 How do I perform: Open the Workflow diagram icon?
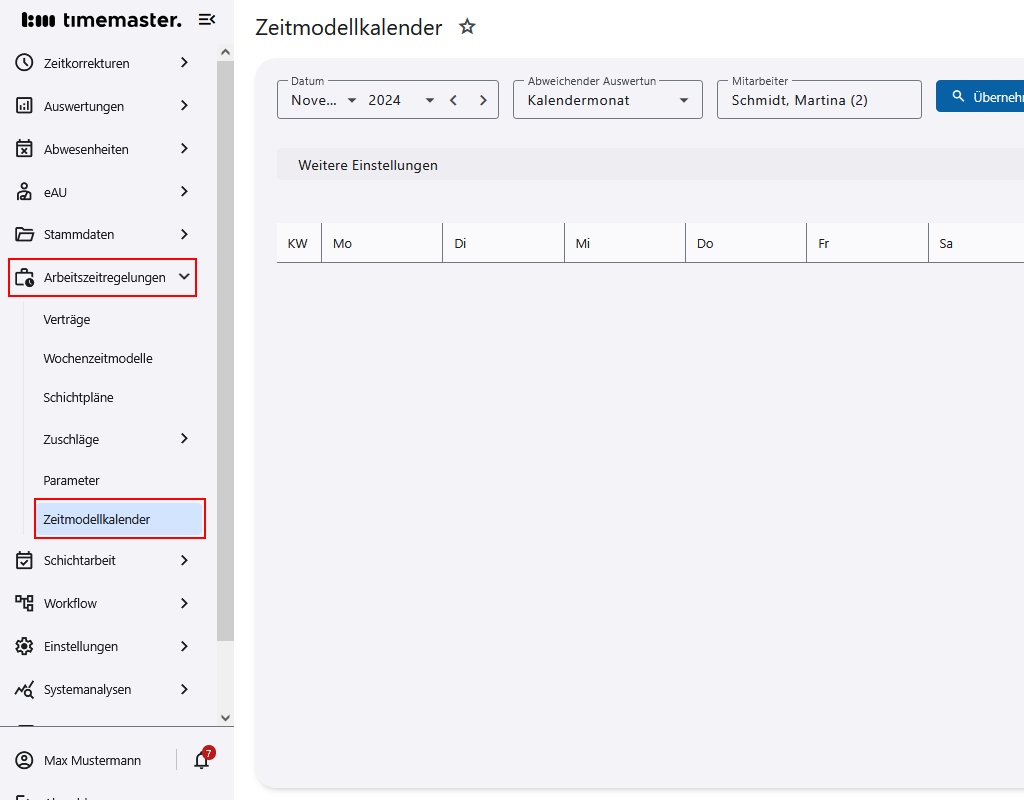coord(24,603)
